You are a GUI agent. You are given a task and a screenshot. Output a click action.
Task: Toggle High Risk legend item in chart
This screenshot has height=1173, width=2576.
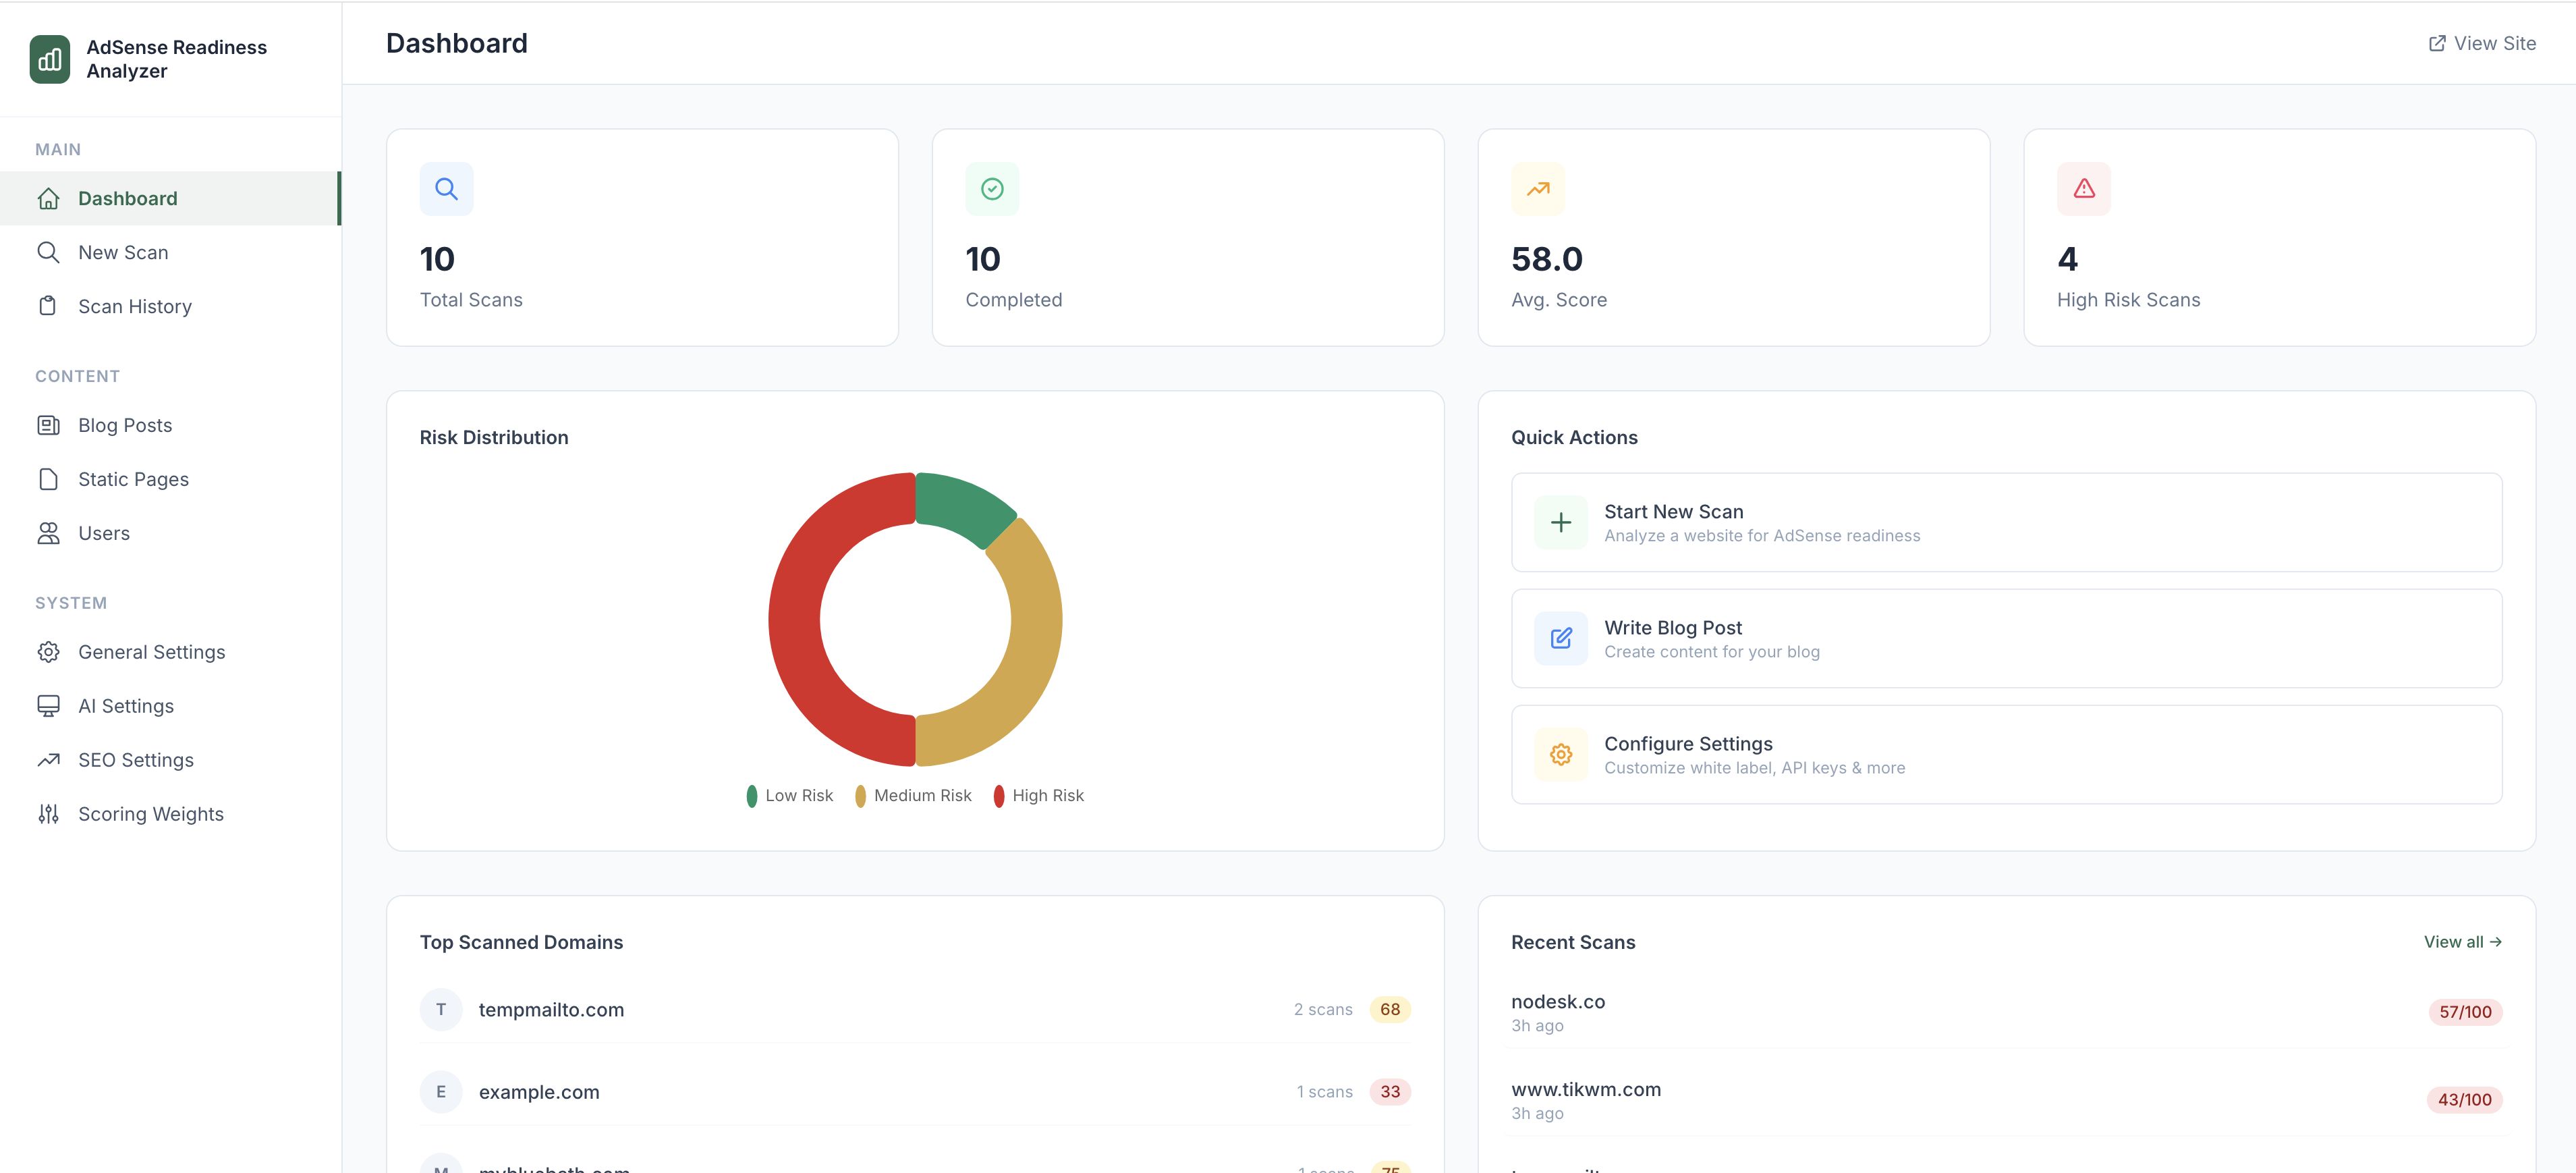1038,796
